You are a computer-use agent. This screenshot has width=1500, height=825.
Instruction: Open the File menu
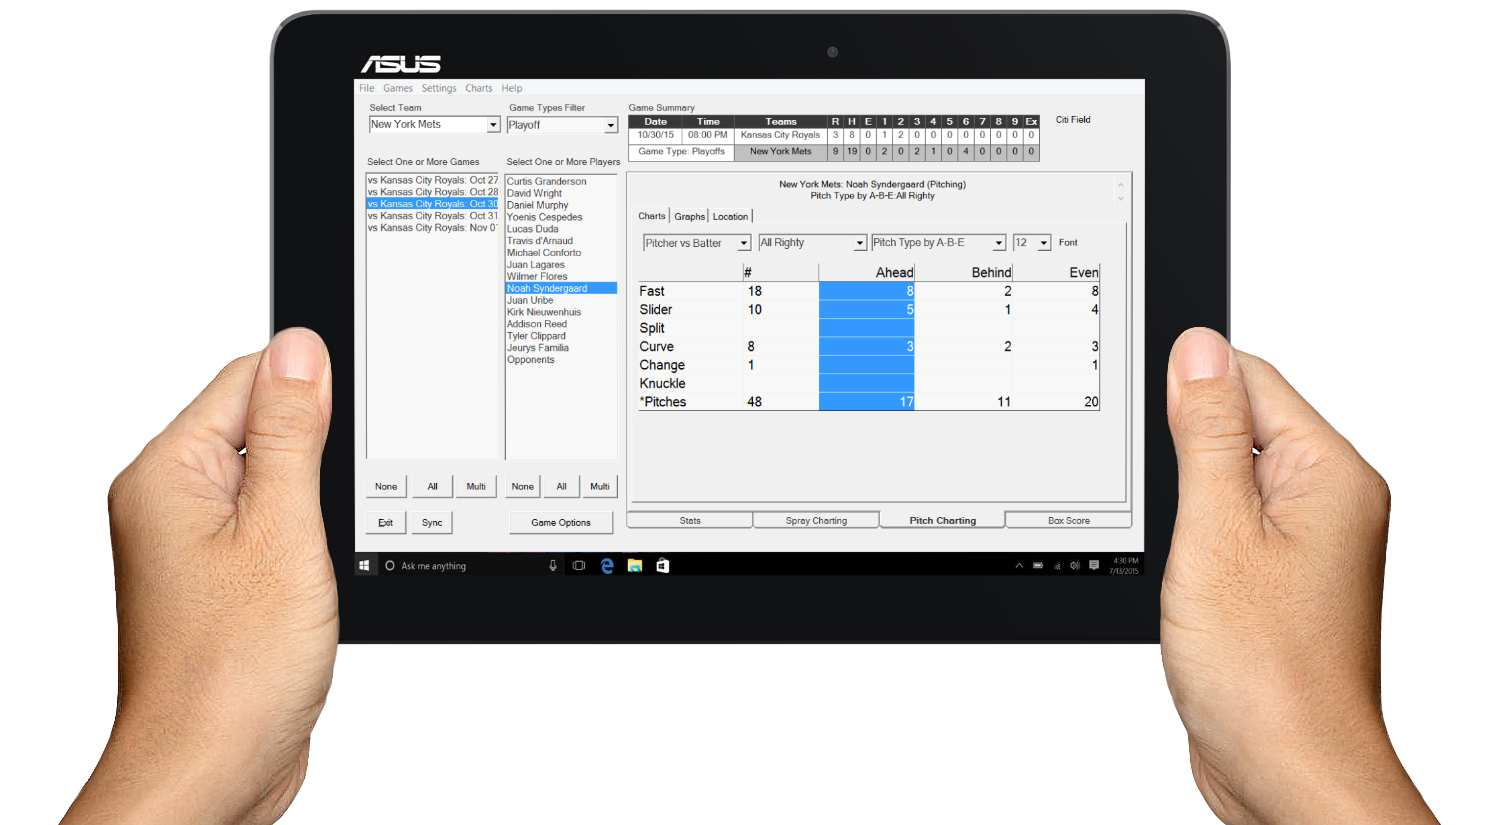367,88
